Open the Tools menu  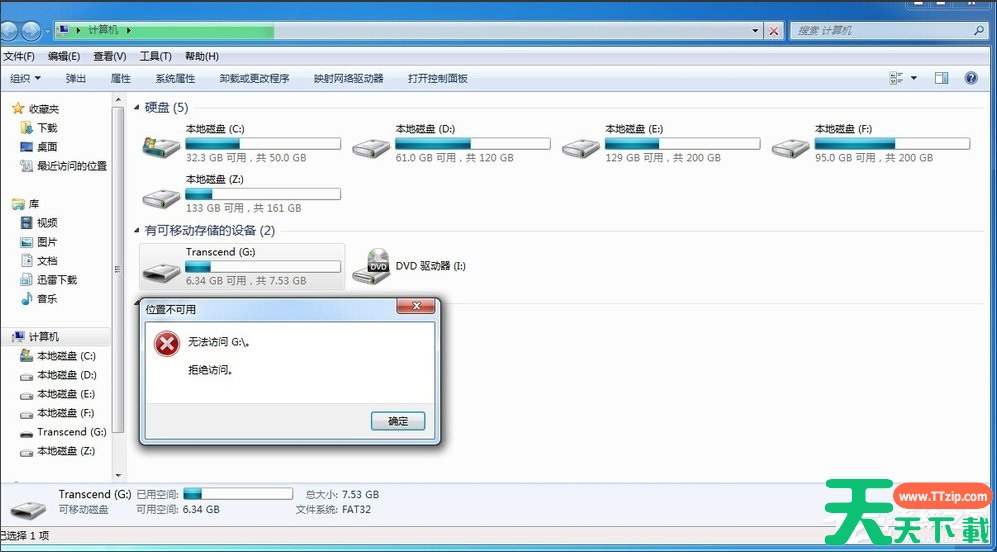click(x=155, y=56)
